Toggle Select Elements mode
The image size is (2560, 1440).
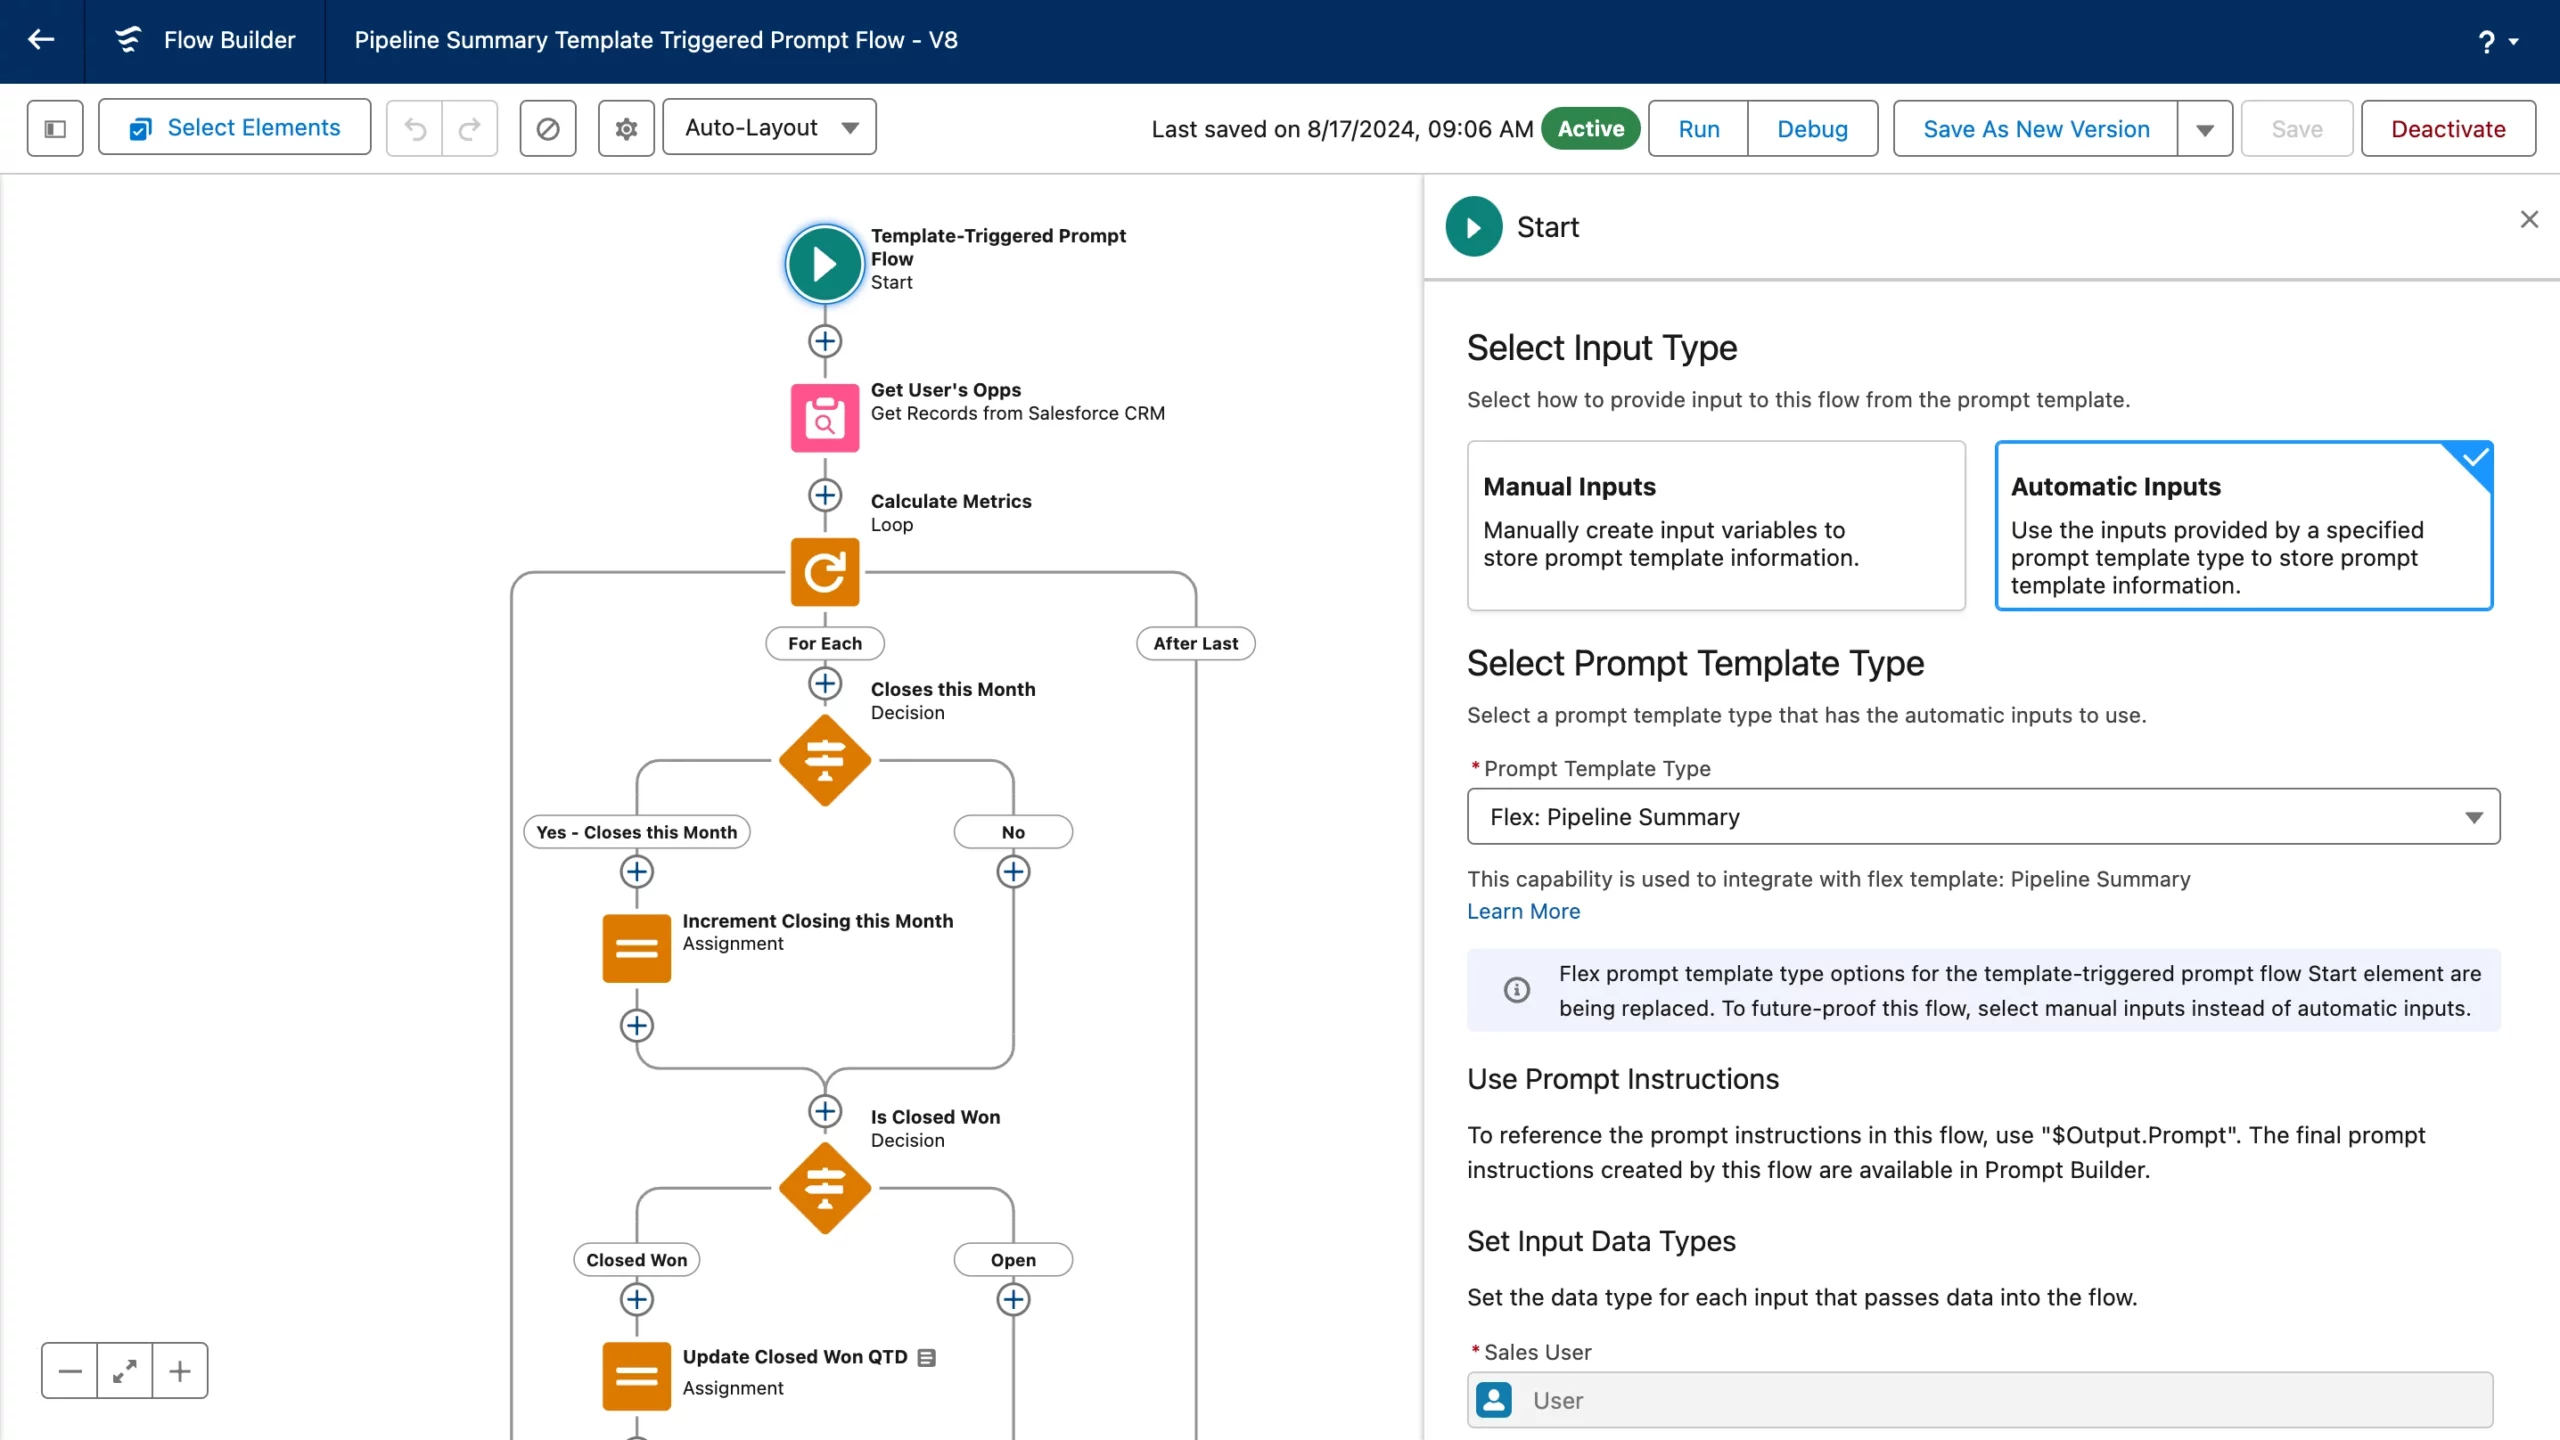(235, 128)
